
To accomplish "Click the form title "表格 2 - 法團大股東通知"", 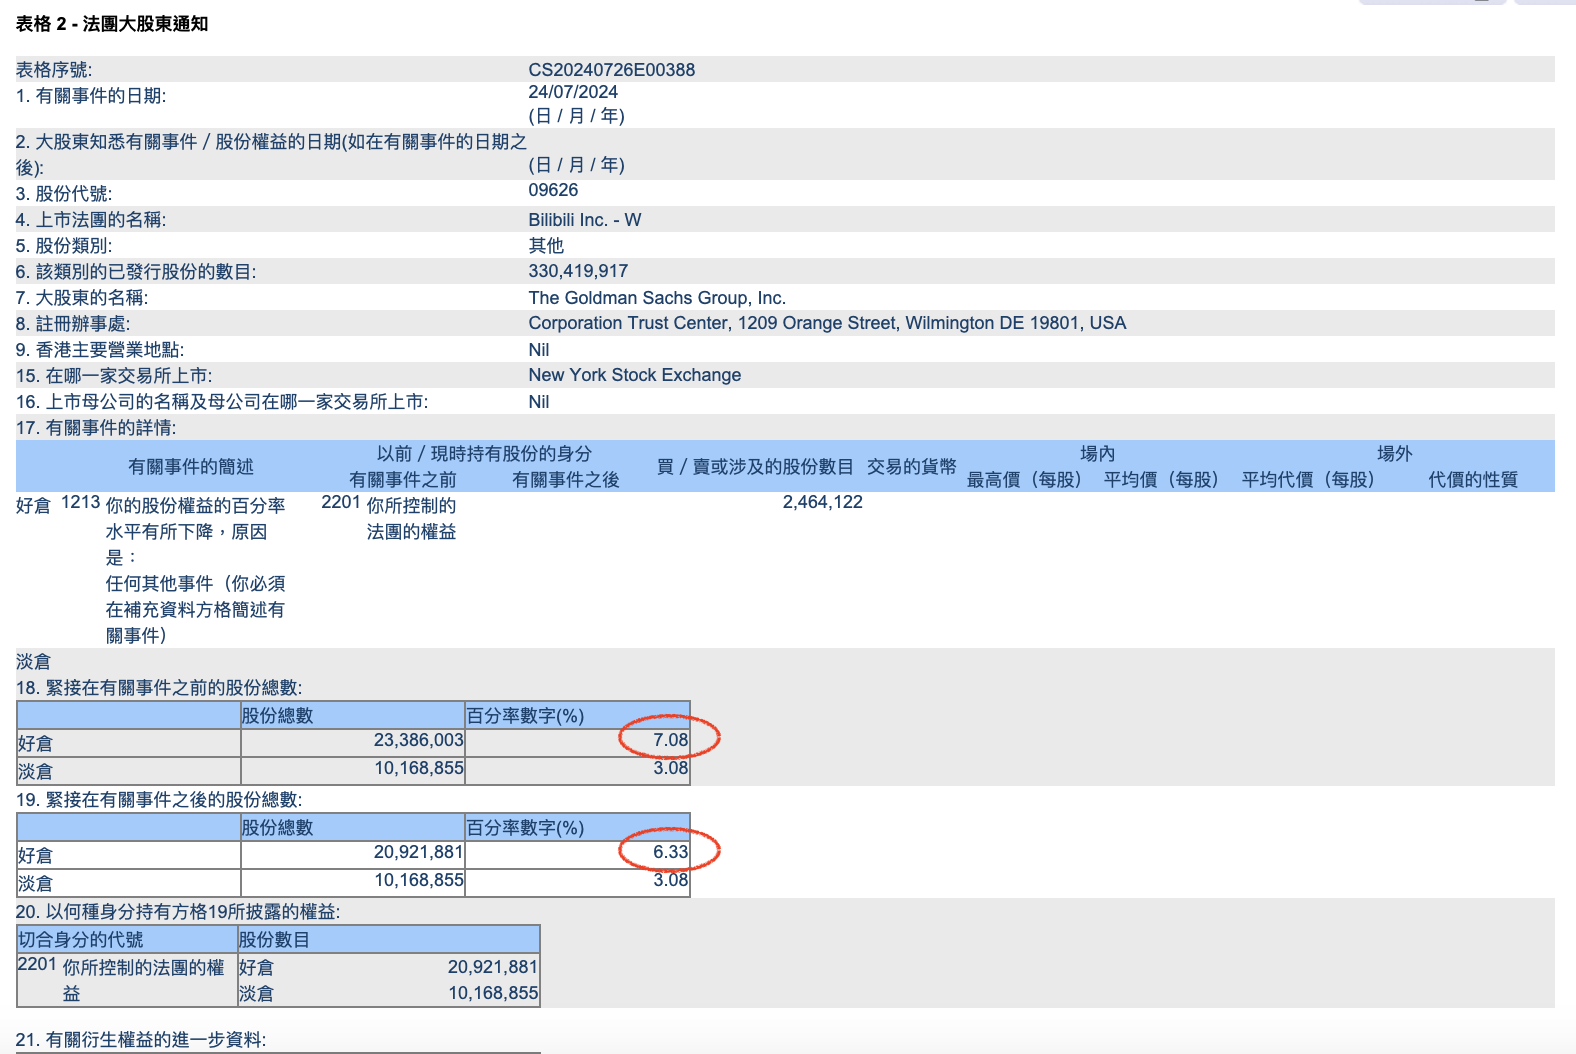I will pyautogui.click(x=112, y=24).
